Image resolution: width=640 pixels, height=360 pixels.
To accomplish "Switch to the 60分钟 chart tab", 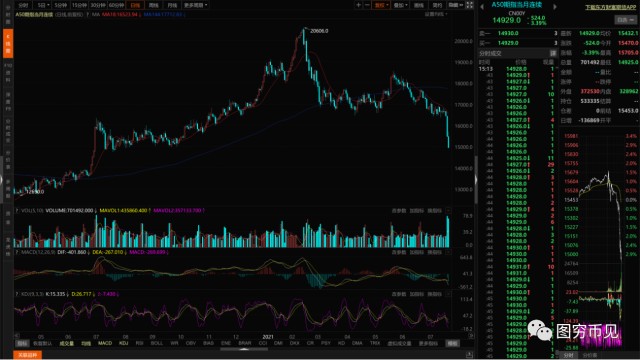I will (x=116, y=5).
